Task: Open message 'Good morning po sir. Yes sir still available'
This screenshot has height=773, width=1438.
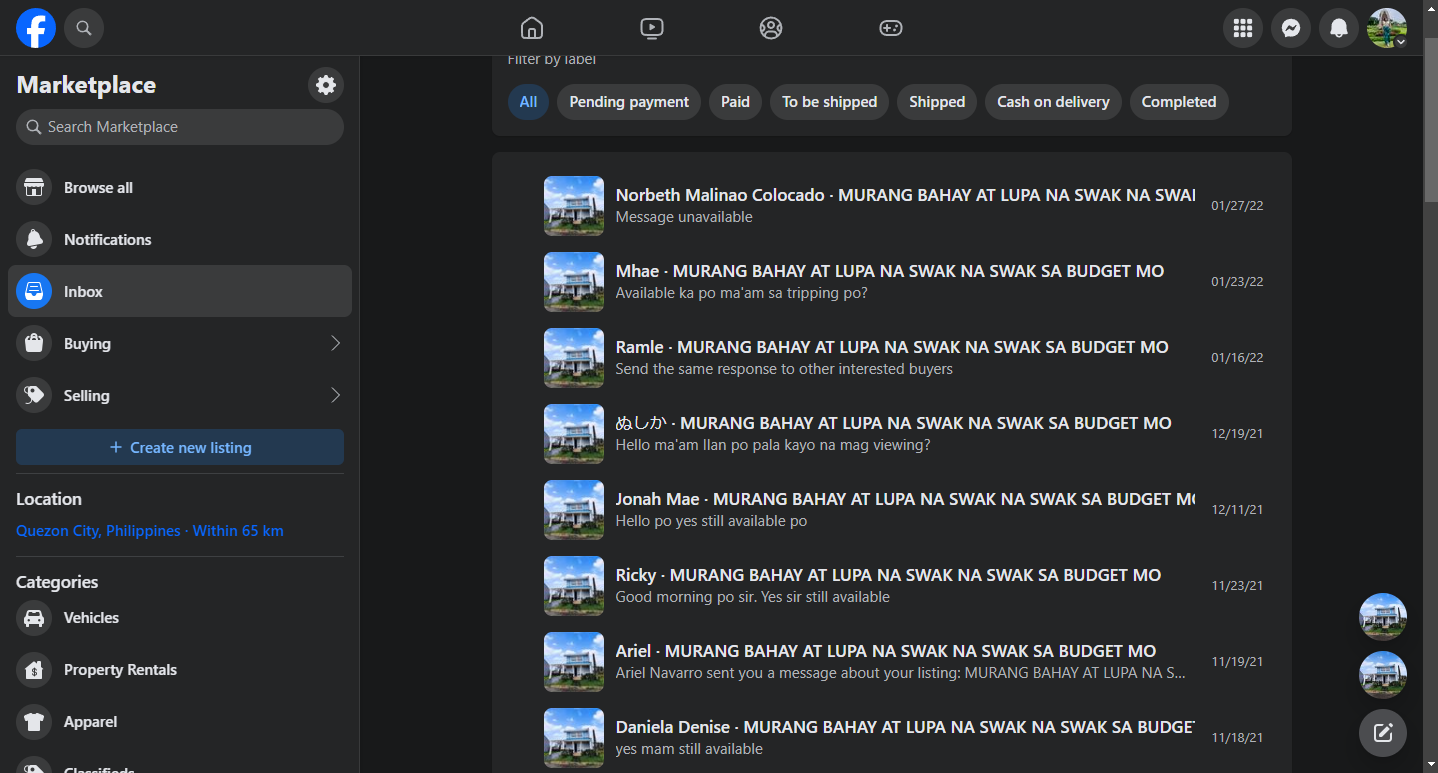Action: click(752, 597)
